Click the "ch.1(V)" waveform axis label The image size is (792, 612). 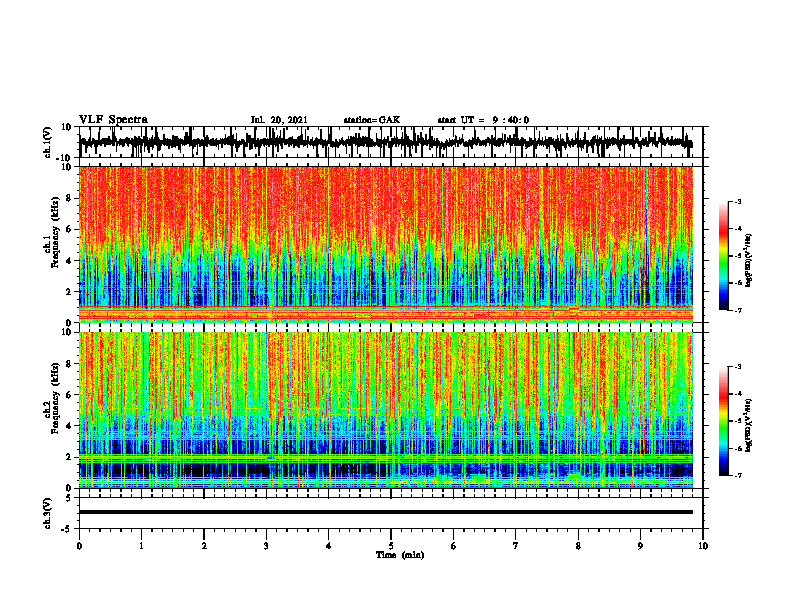(x=48, y=142)
